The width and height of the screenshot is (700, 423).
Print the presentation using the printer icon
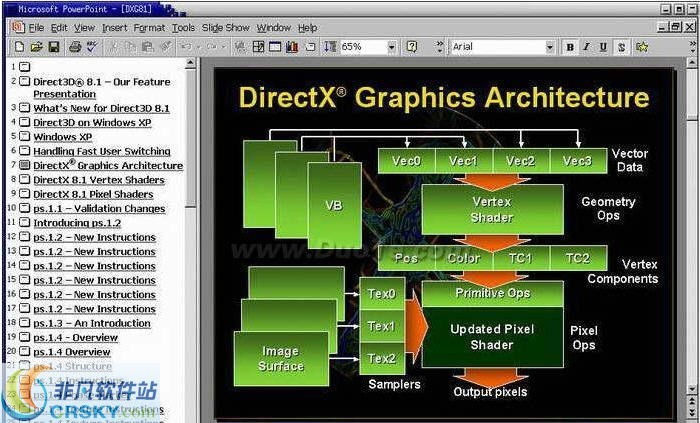coord(74,47)
